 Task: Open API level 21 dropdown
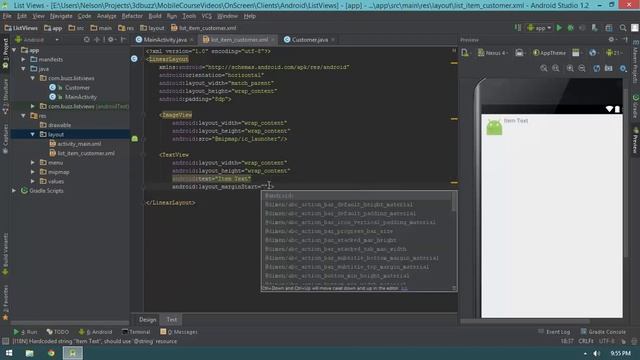[x=613, y=53]
